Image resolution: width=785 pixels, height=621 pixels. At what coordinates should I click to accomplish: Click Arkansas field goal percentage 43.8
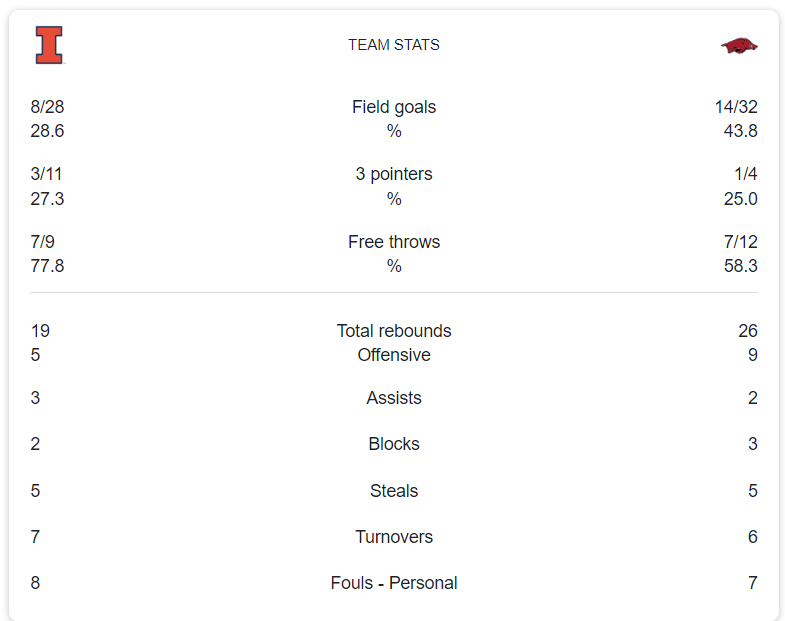pyautogui.click(x=740, y=131)
